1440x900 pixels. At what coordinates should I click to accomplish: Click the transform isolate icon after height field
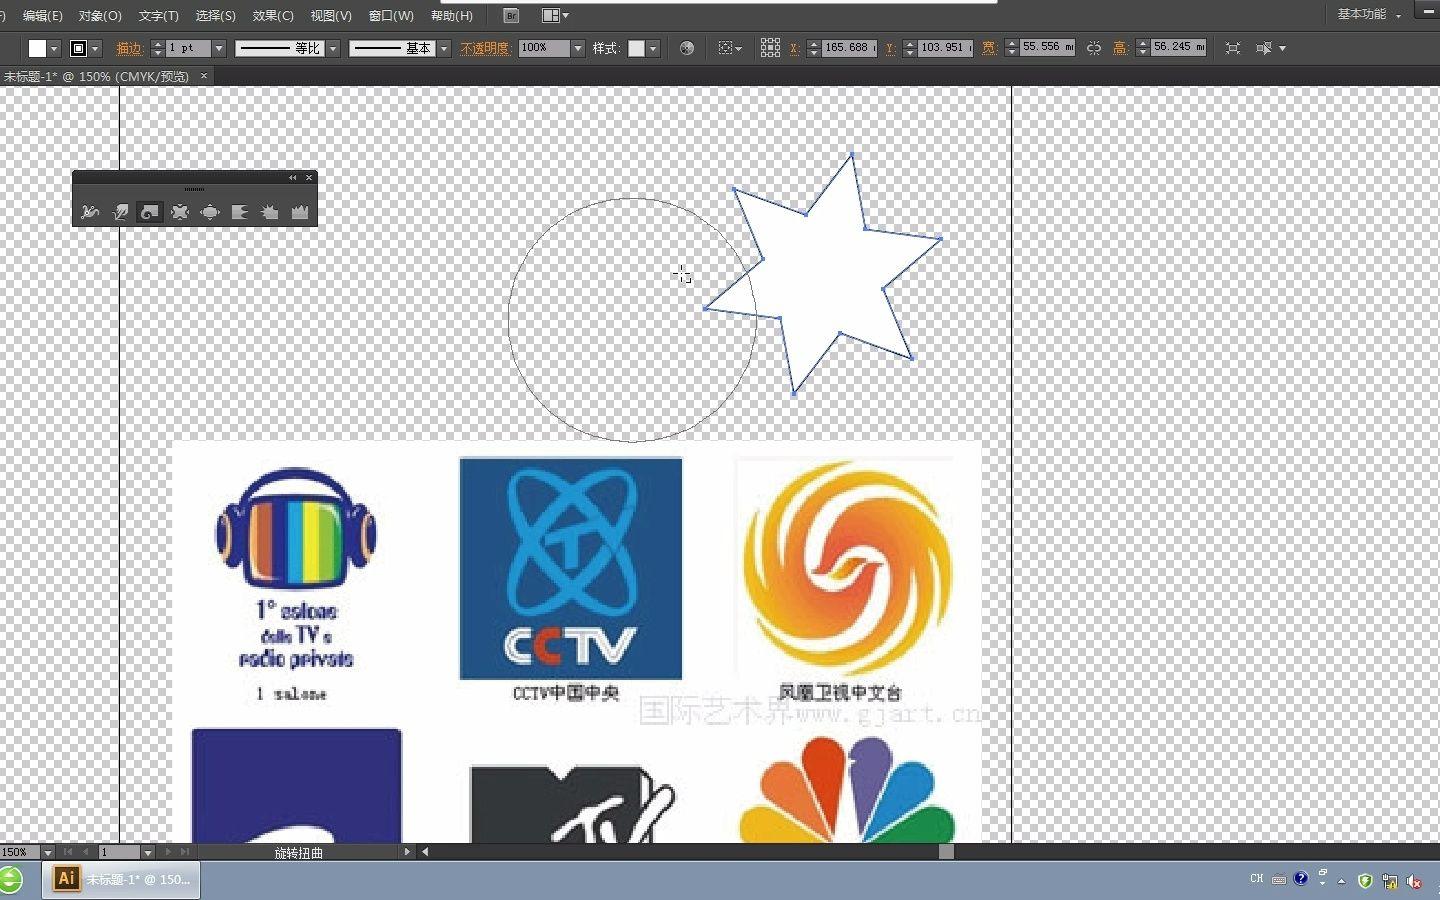click(1233, 48)
